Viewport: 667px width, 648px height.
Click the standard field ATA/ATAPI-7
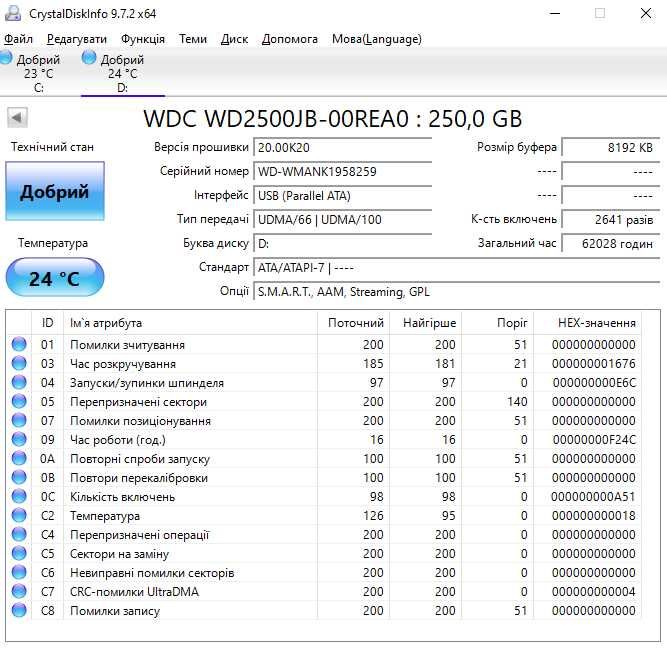(456, 267)
